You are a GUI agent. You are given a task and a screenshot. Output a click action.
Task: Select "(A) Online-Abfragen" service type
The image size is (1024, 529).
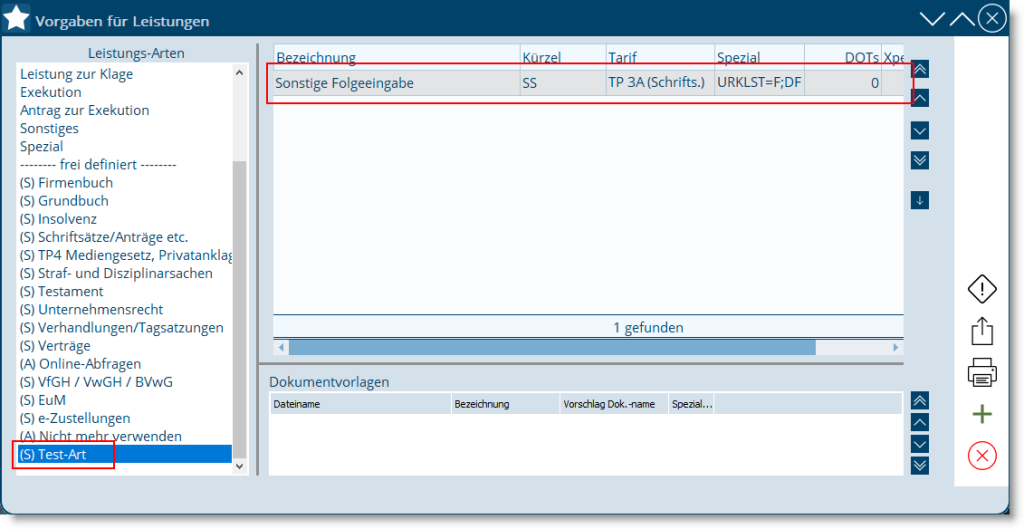tap(80, 364)
